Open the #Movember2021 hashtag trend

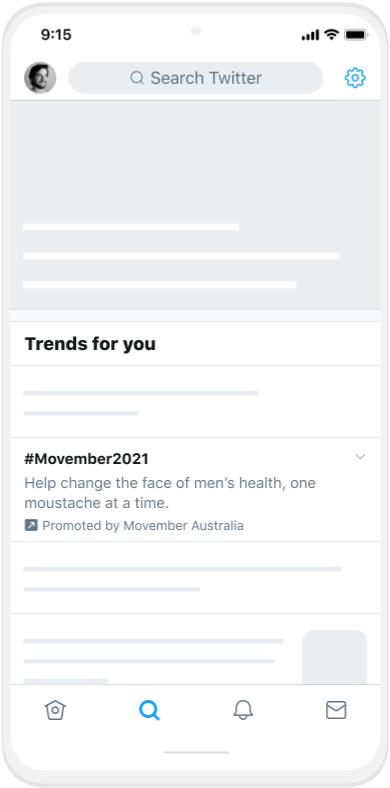tap(86, 459)
